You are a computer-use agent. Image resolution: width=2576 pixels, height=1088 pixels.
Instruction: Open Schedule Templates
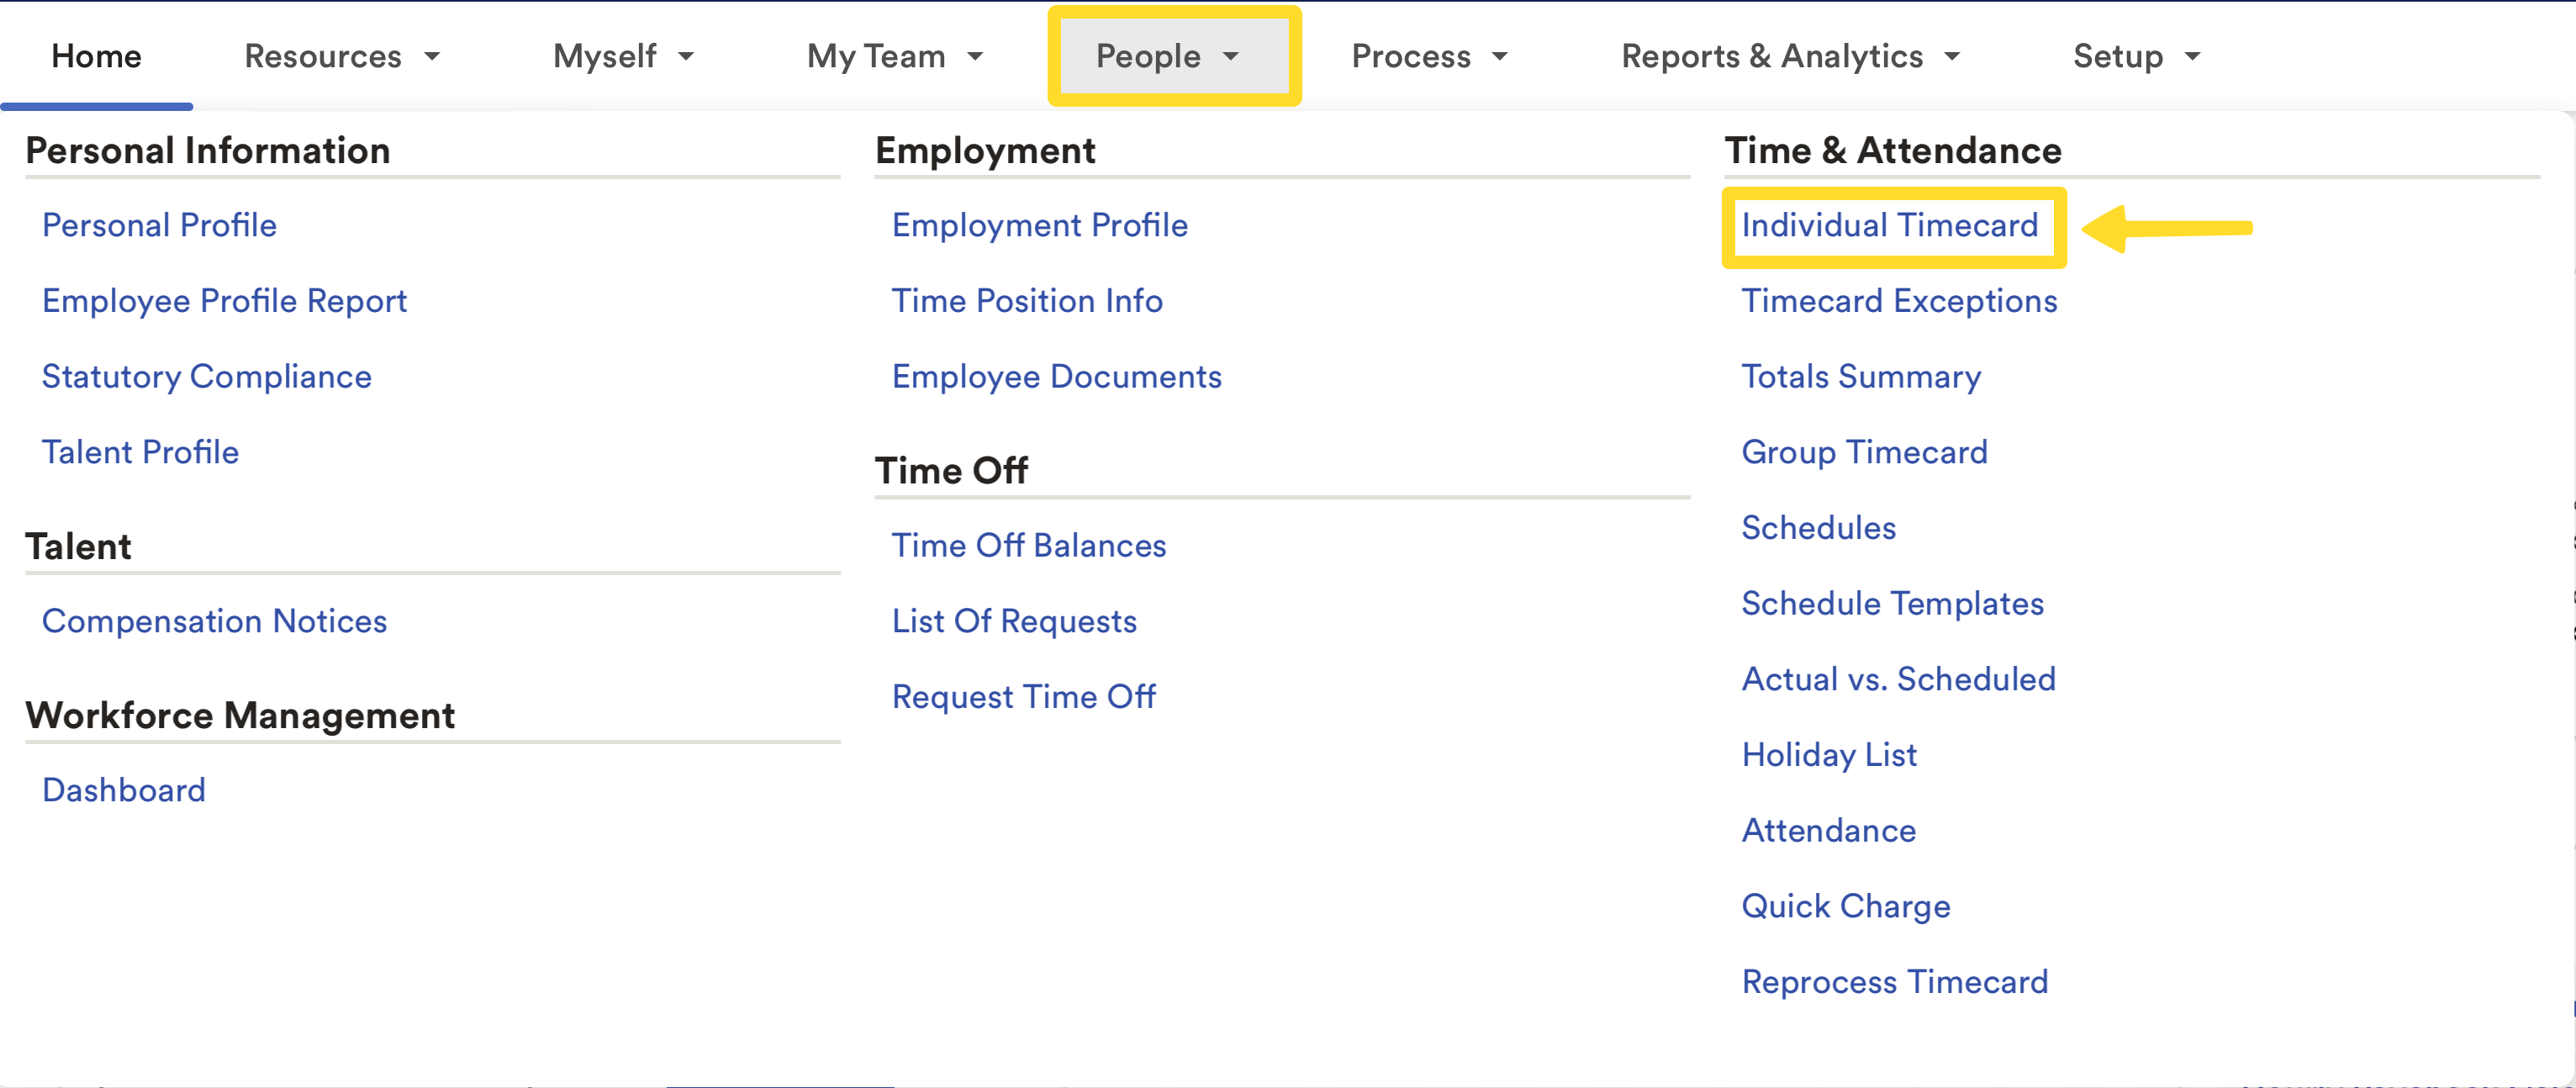point(1893,603)
